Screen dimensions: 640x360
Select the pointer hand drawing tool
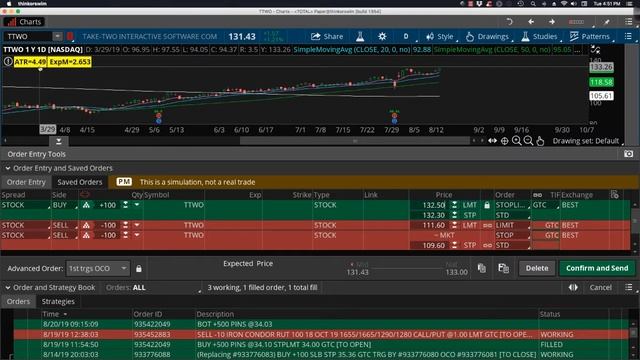540,141
